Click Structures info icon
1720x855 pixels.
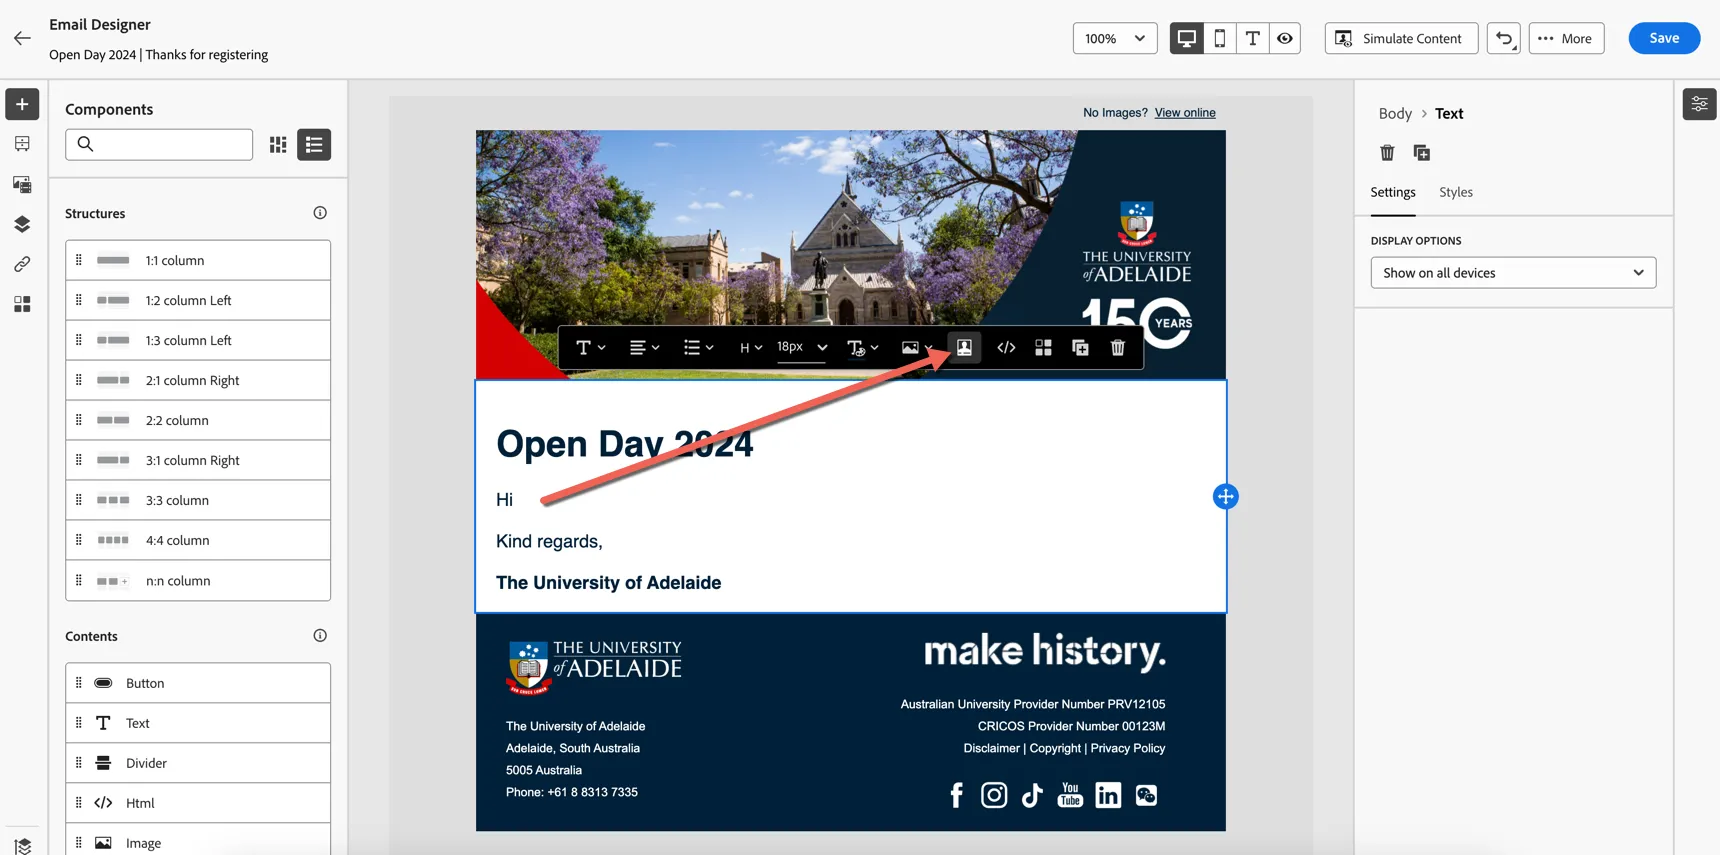[x=320, y=213]
